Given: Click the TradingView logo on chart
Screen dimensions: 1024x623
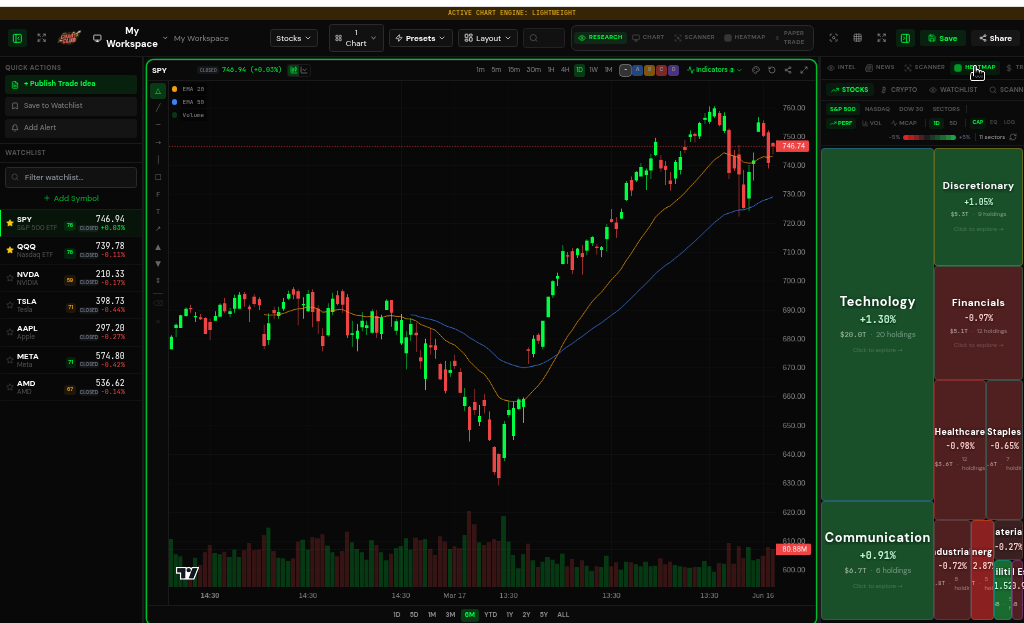Looking at the screenshot, I should pyautogui.click(x=187, y=573).
